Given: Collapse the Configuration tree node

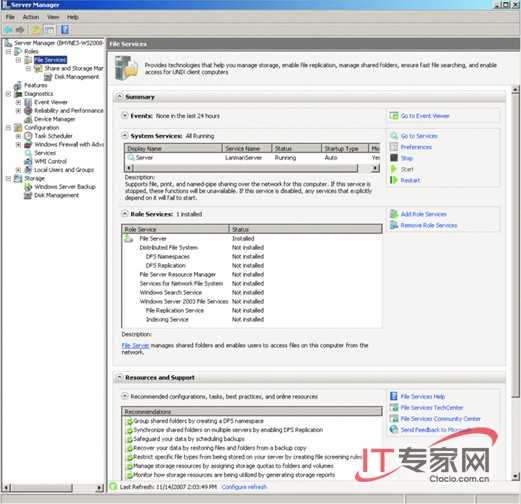Looking at the screenshot, I should click(x=9, y=127).
